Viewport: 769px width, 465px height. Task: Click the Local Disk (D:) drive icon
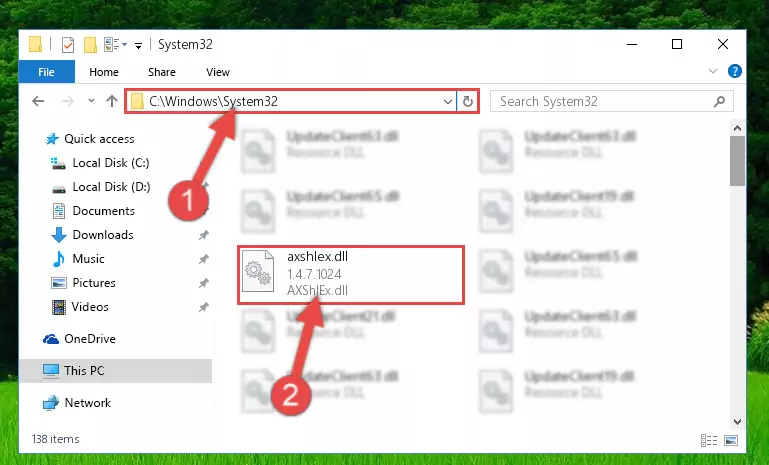59,189
